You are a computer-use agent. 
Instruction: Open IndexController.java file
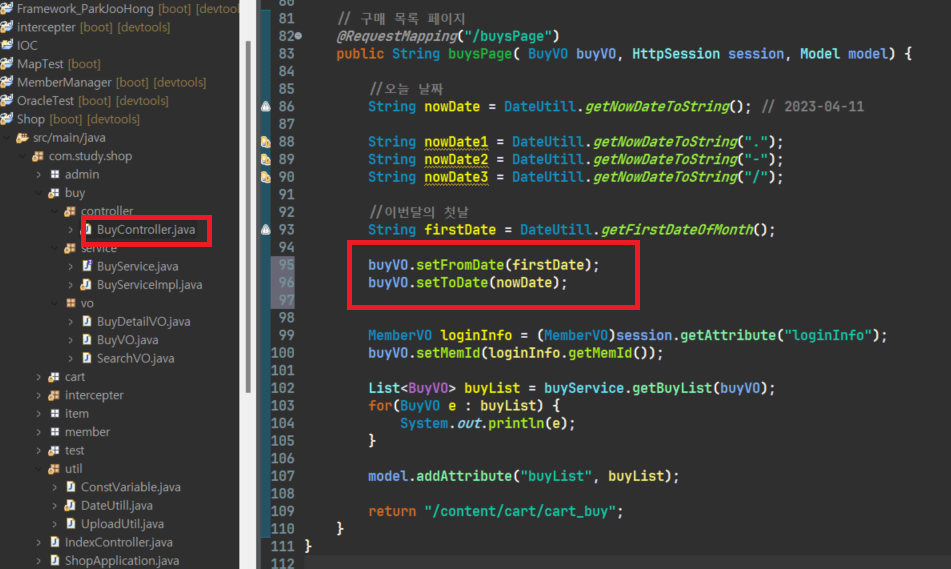(x=118, y=542)
